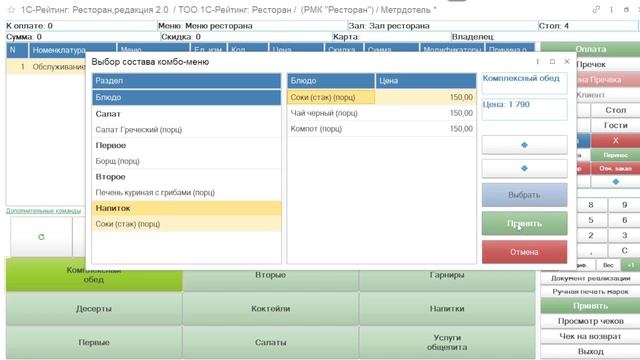Screen dimensions: 640x360
Task: Click the Раздел column header
Action: 187,81
